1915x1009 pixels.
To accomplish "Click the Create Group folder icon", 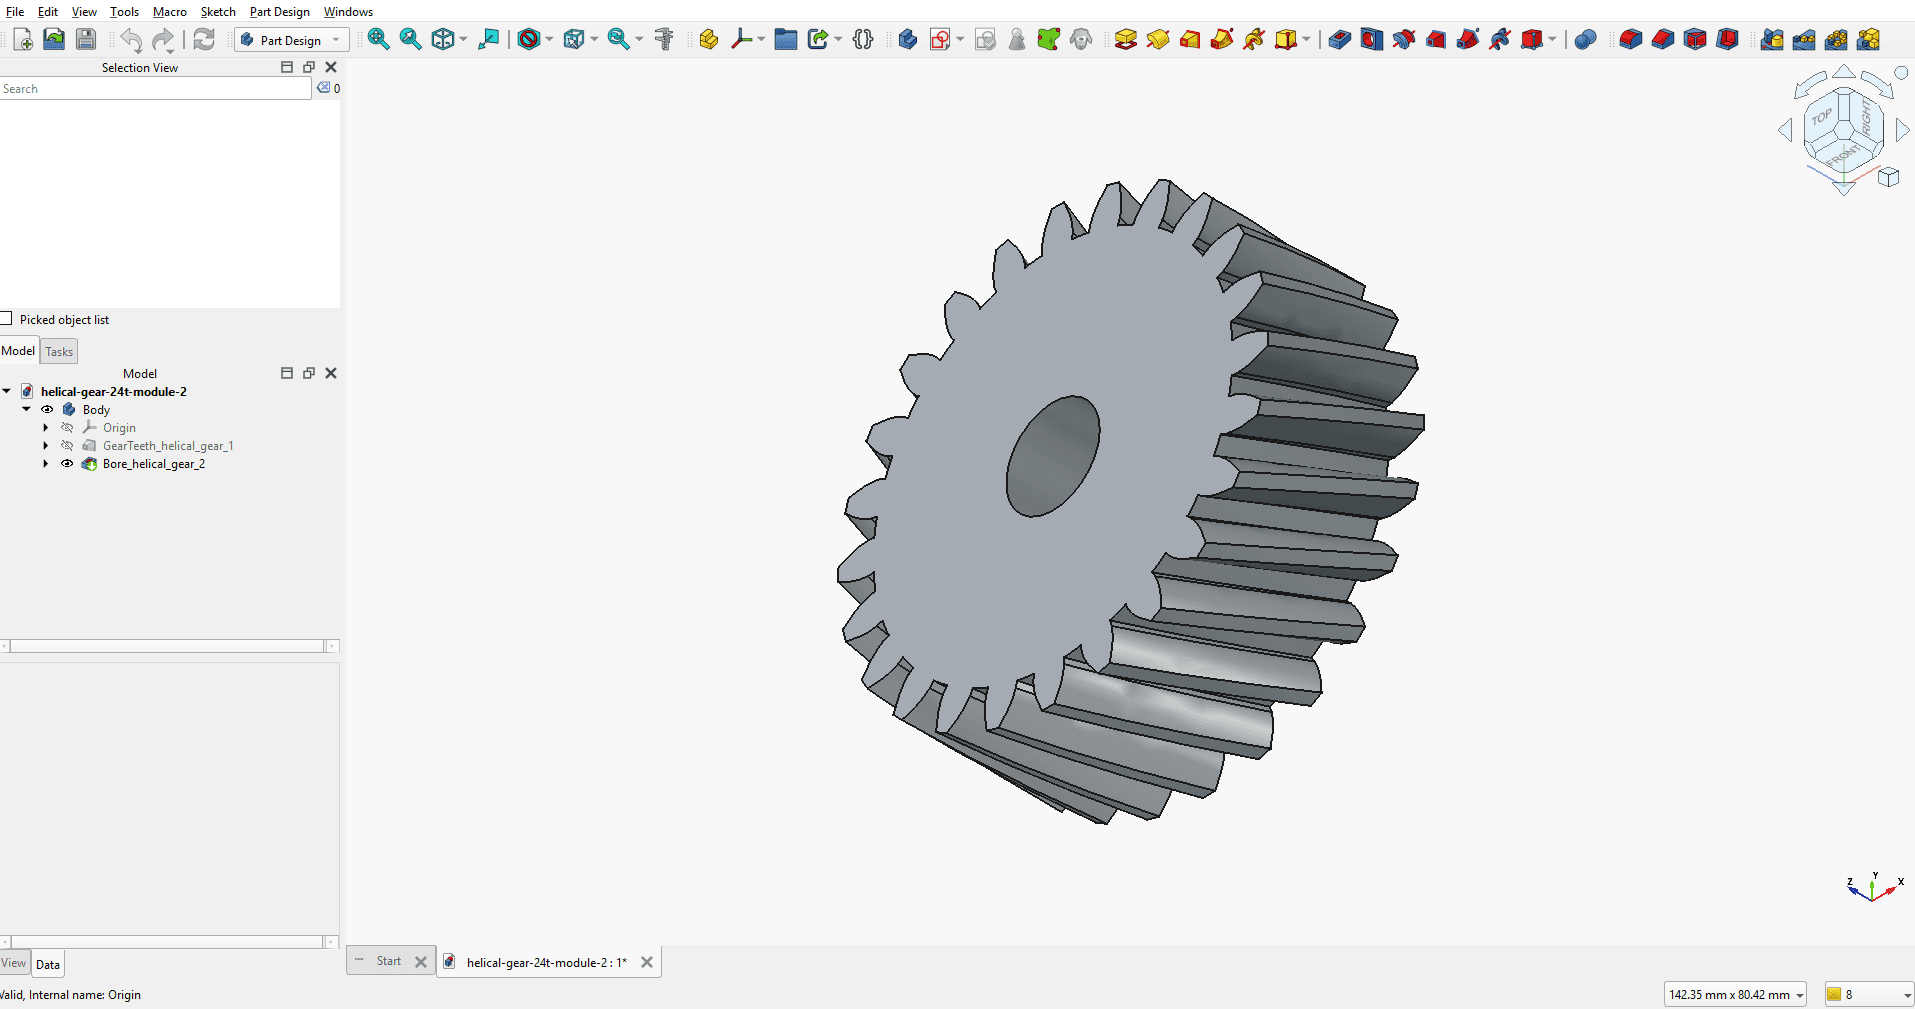I will pyautogui.click(x=786, y=40).
